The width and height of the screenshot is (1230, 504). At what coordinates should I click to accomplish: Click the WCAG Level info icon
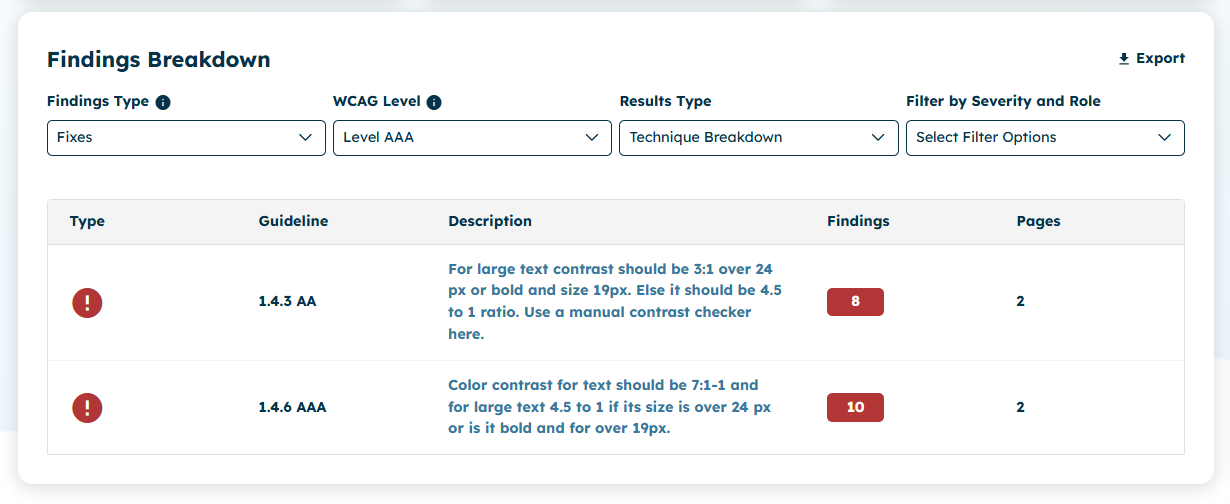[434, 102]
